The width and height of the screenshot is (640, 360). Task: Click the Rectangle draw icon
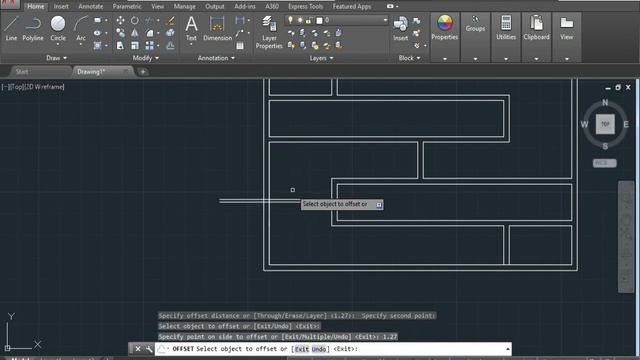point(97,20)
